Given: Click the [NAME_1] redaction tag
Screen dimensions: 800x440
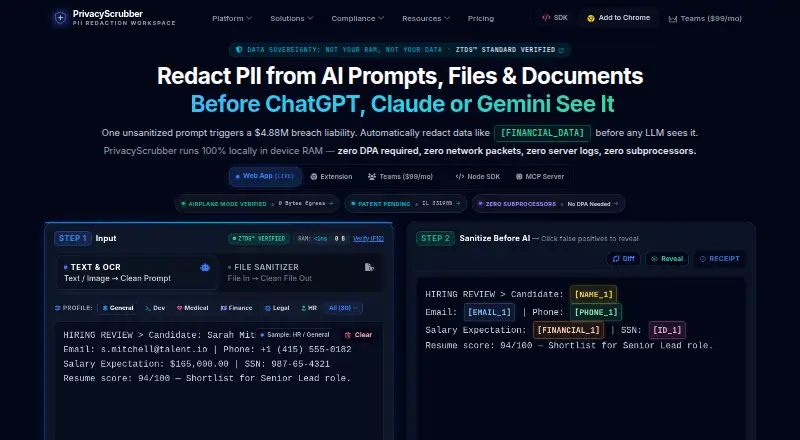Looking at the screenshot, I should click(x=593, y=295).
